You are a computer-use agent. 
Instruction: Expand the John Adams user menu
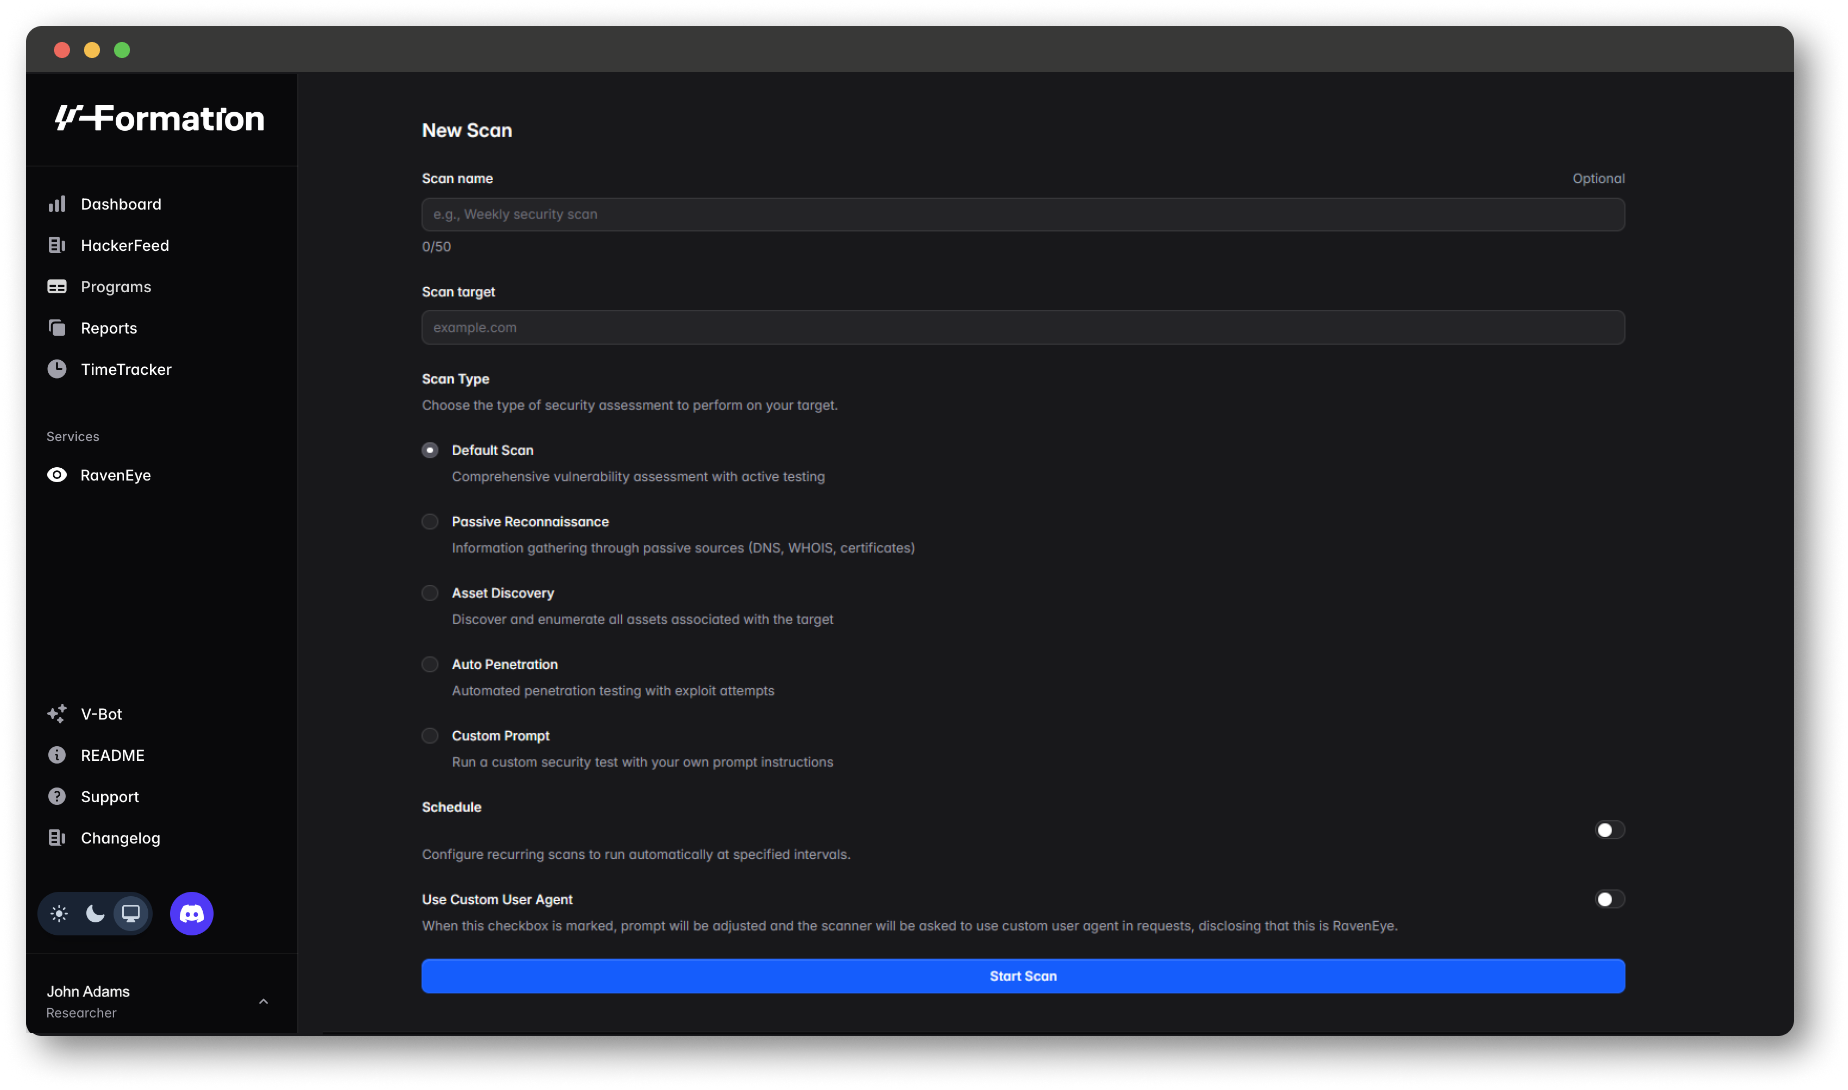(263, 1002)
